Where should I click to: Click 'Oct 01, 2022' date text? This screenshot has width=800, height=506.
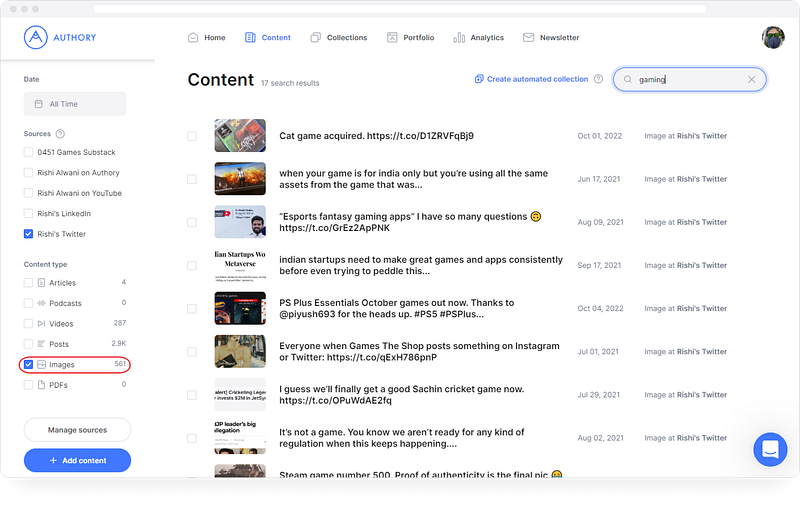pyautogui.click(x=599, y=136)
